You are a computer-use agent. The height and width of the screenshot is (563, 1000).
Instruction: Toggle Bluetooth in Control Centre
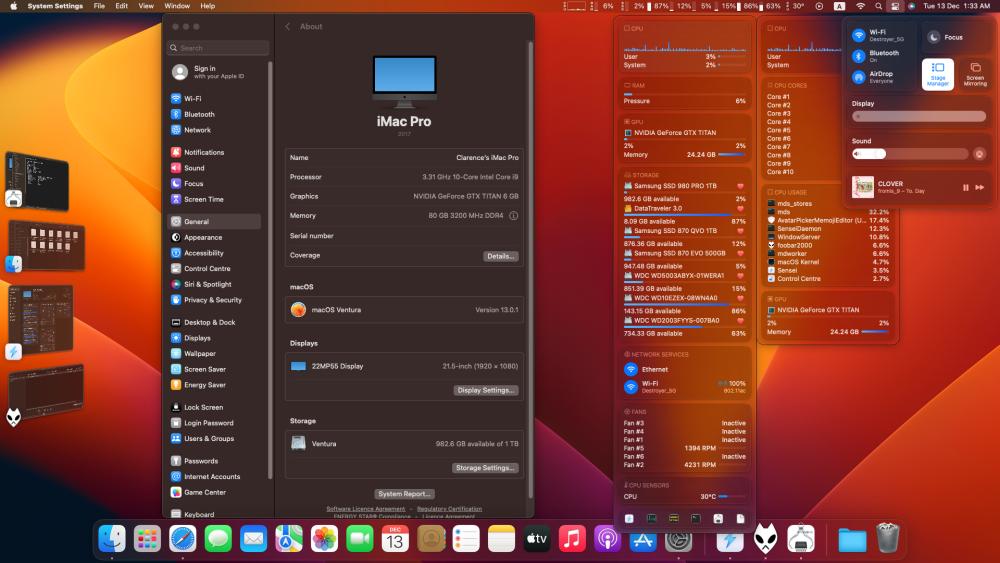[x=858, y=56]
